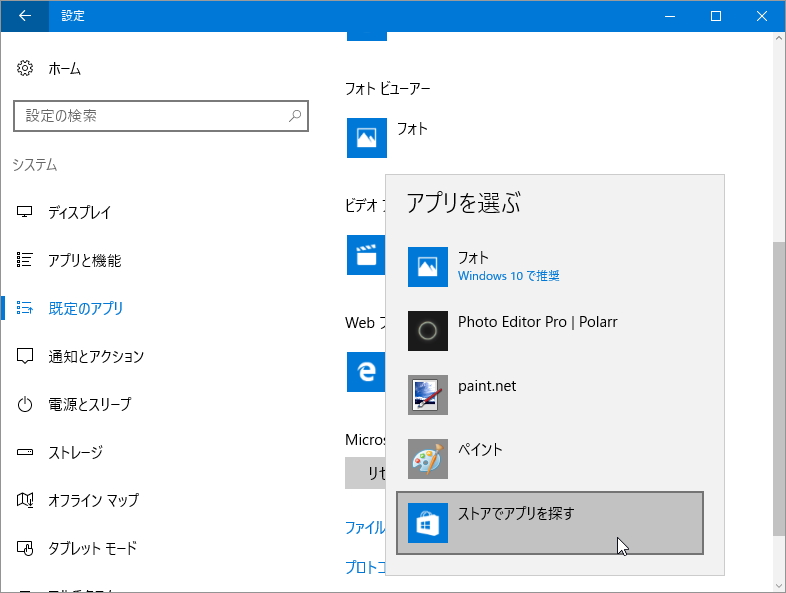
Task: Click the リセット button behind the popup
Action: (365, 473)
